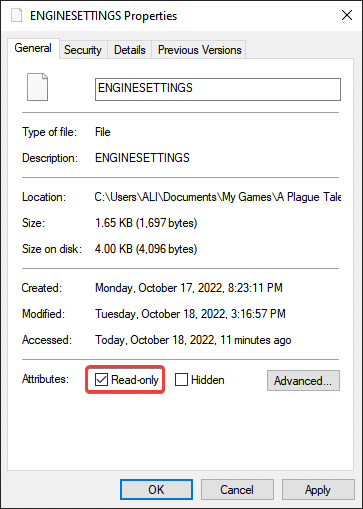
Task: Click the small file icon in title bar
Action: pyautogui.click(x=16, y=15)
